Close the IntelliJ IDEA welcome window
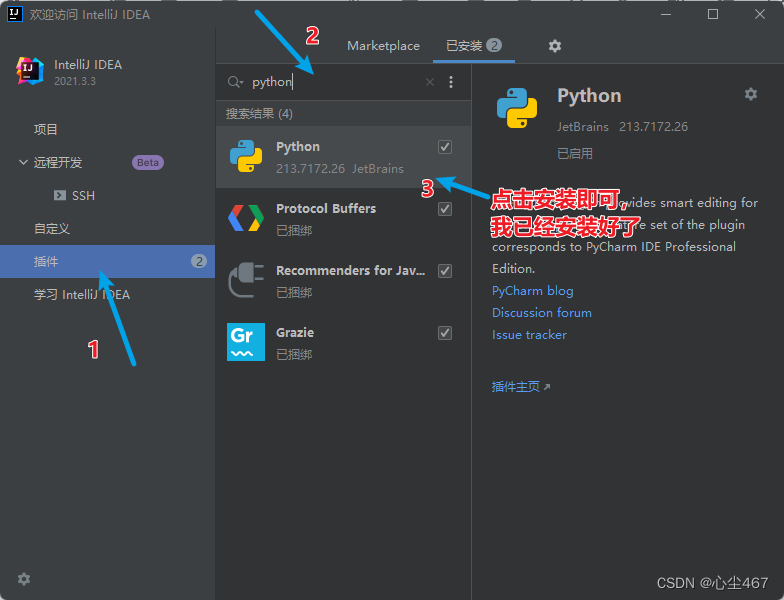784x600 pixels. [760, 14]
